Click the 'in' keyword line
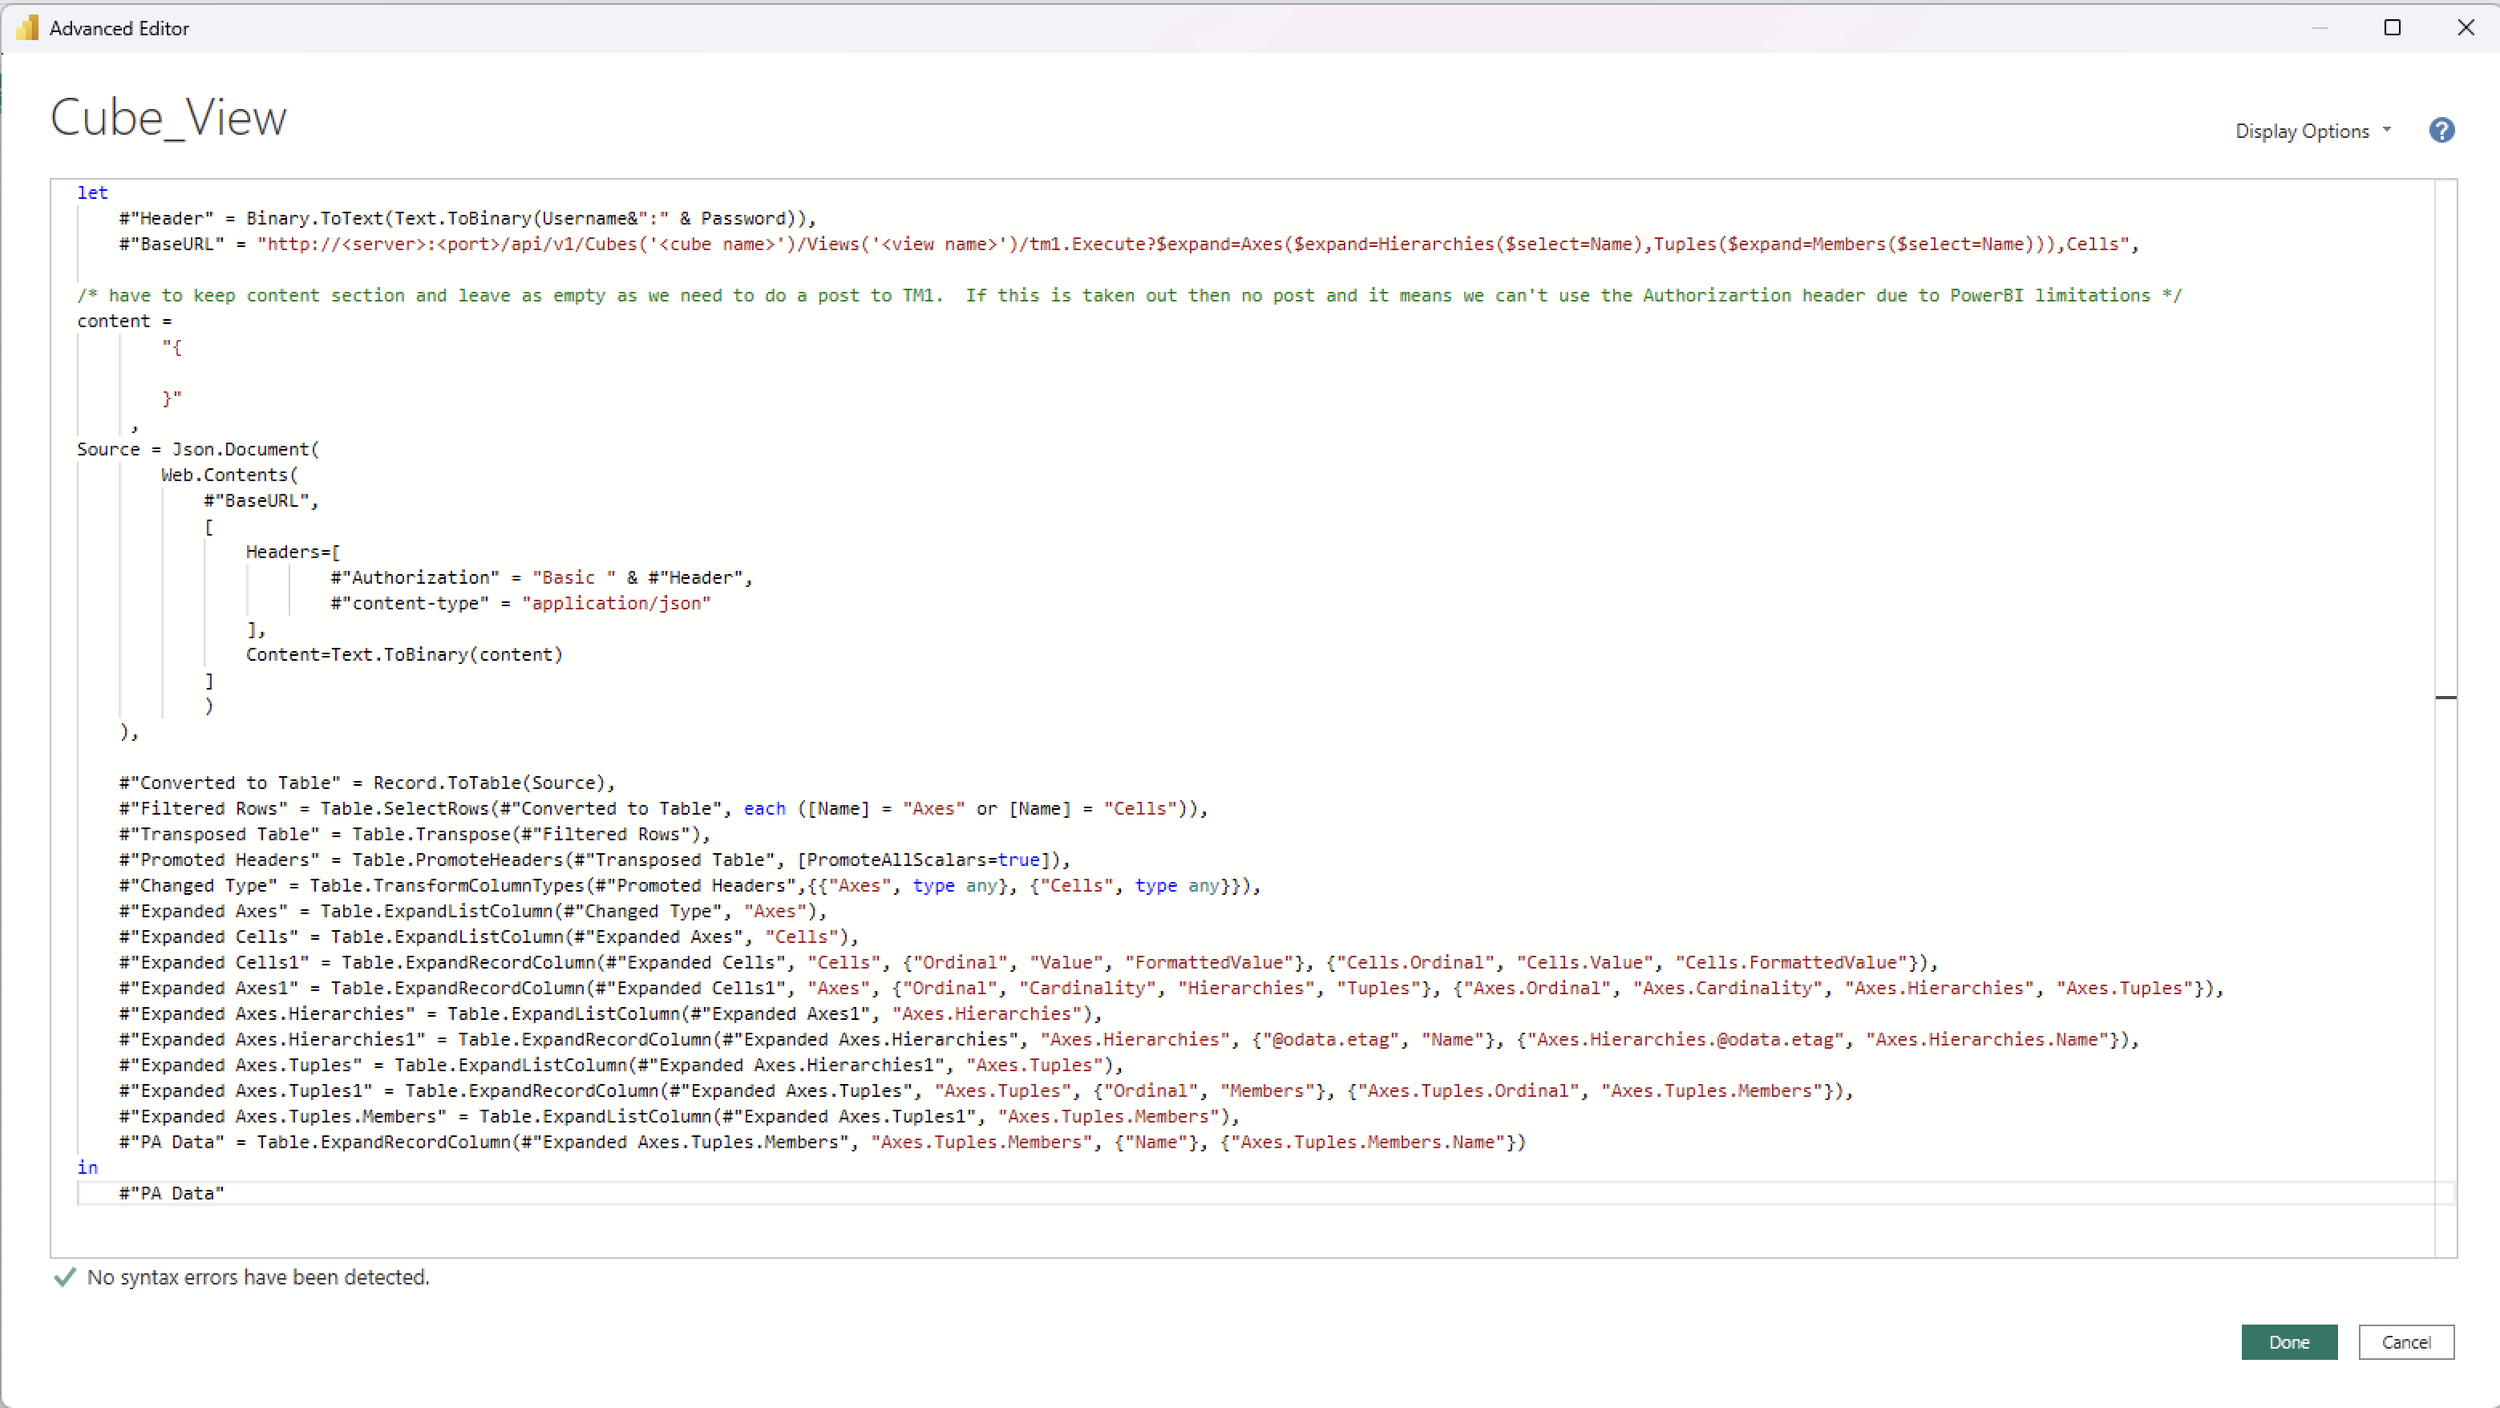The height and width of the screenshot is (1408, 2500). tap(88, 1167)
